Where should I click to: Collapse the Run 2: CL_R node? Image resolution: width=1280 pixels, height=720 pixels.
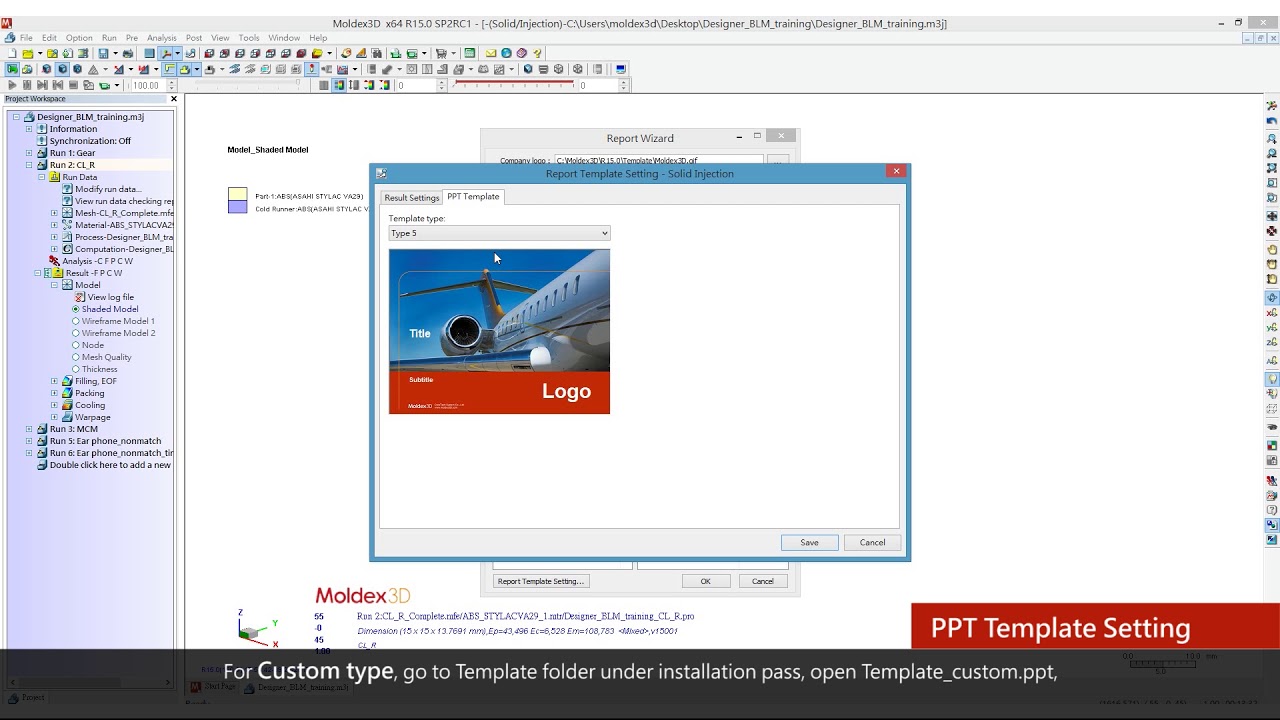click(x=29, y=165)
